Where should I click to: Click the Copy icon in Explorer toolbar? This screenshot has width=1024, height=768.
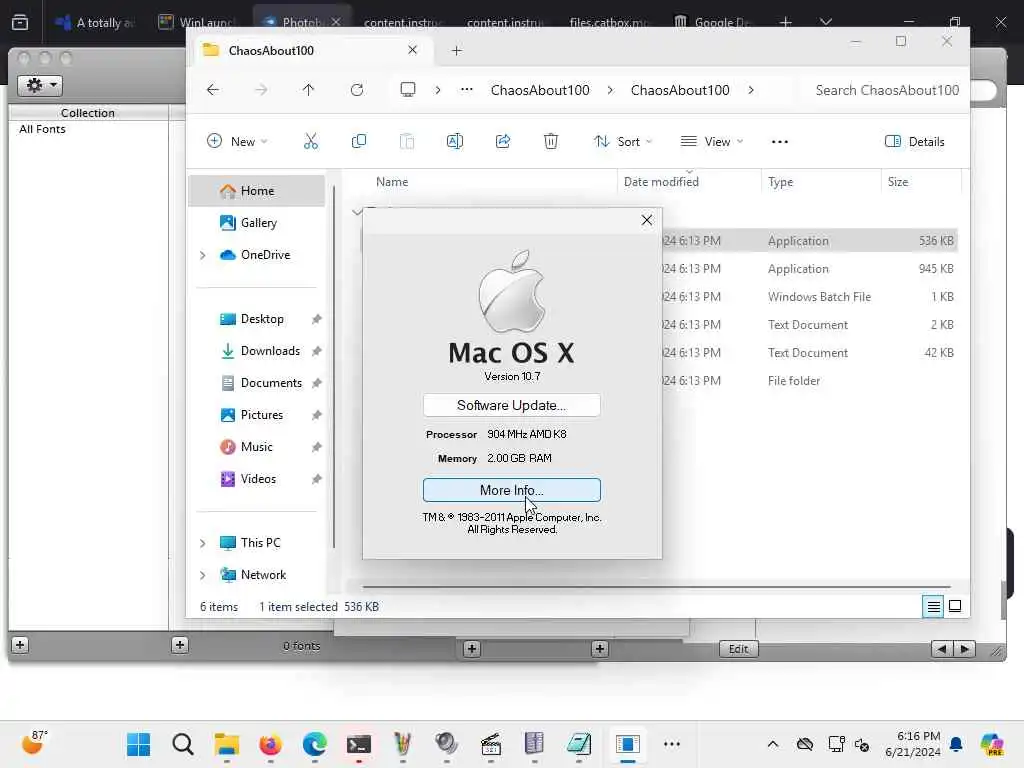359,141
